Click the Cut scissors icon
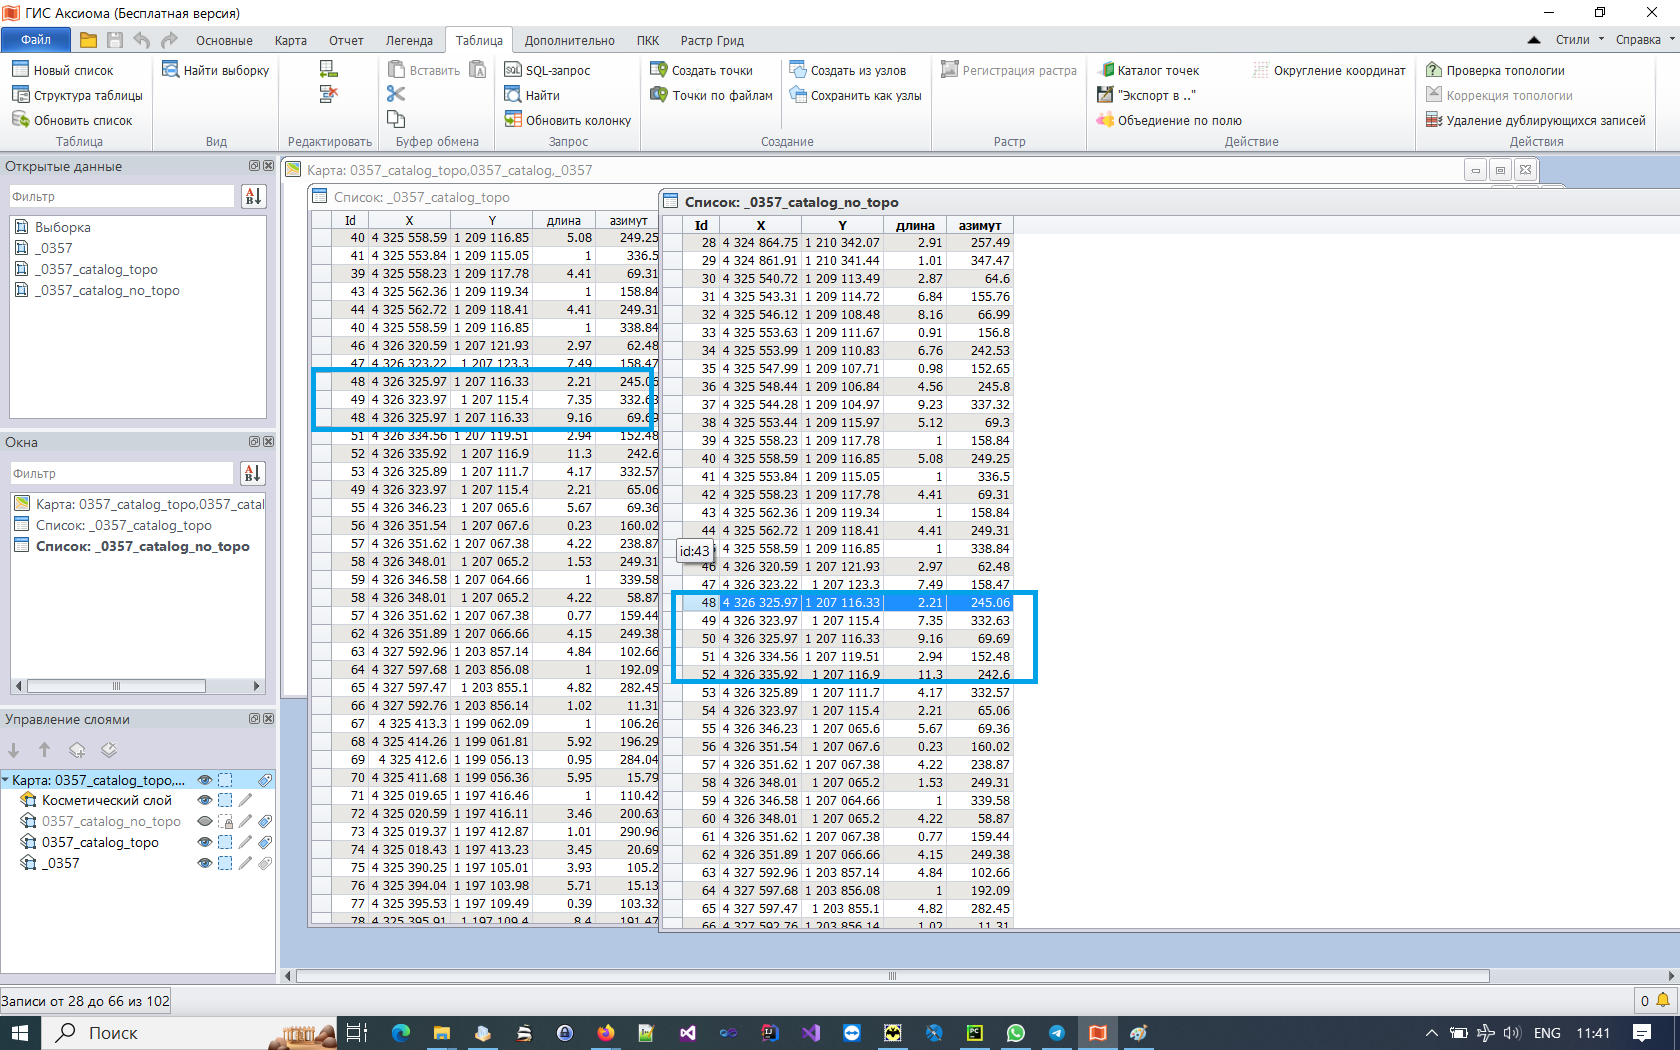The image size is (1680, 1050). (x=396, y=94)
